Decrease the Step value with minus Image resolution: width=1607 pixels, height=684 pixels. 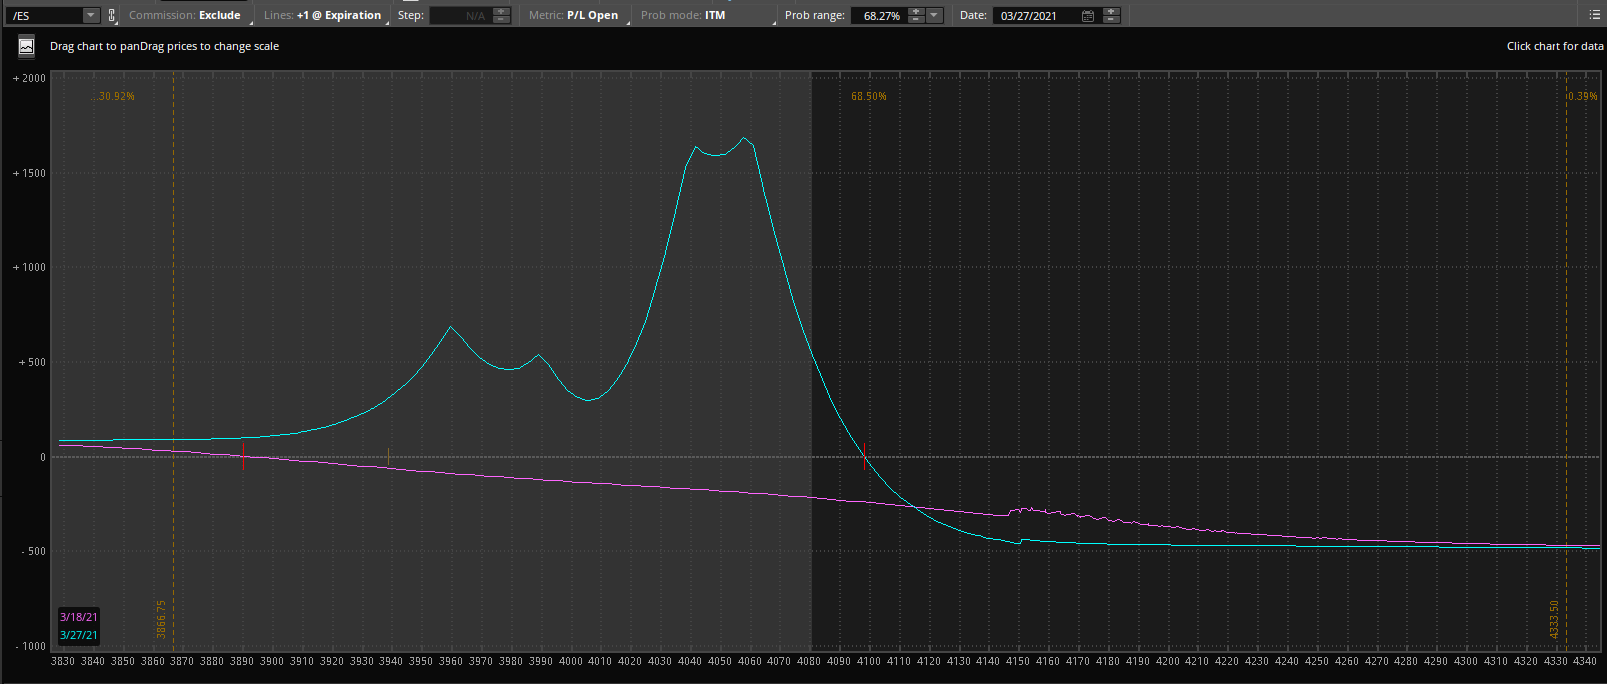pyautogui.click(x=502, y=19)
